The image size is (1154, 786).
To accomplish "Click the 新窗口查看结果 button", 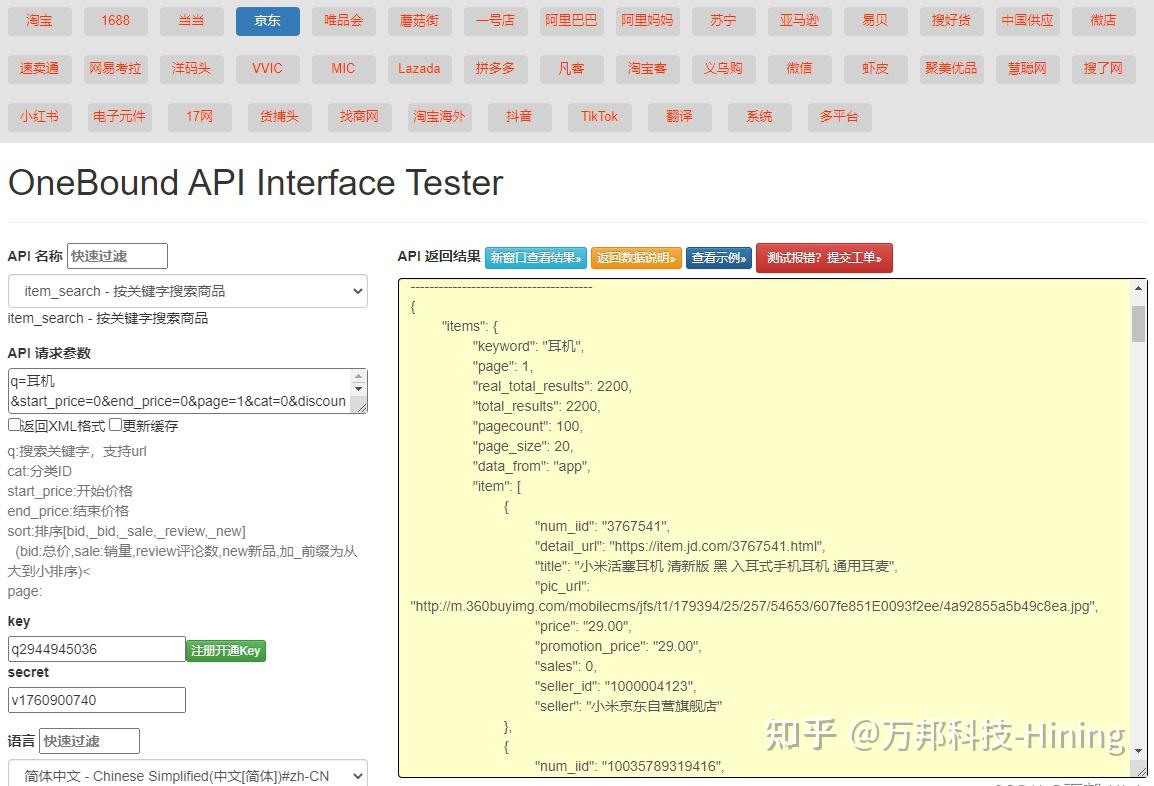I will point(535,257).
